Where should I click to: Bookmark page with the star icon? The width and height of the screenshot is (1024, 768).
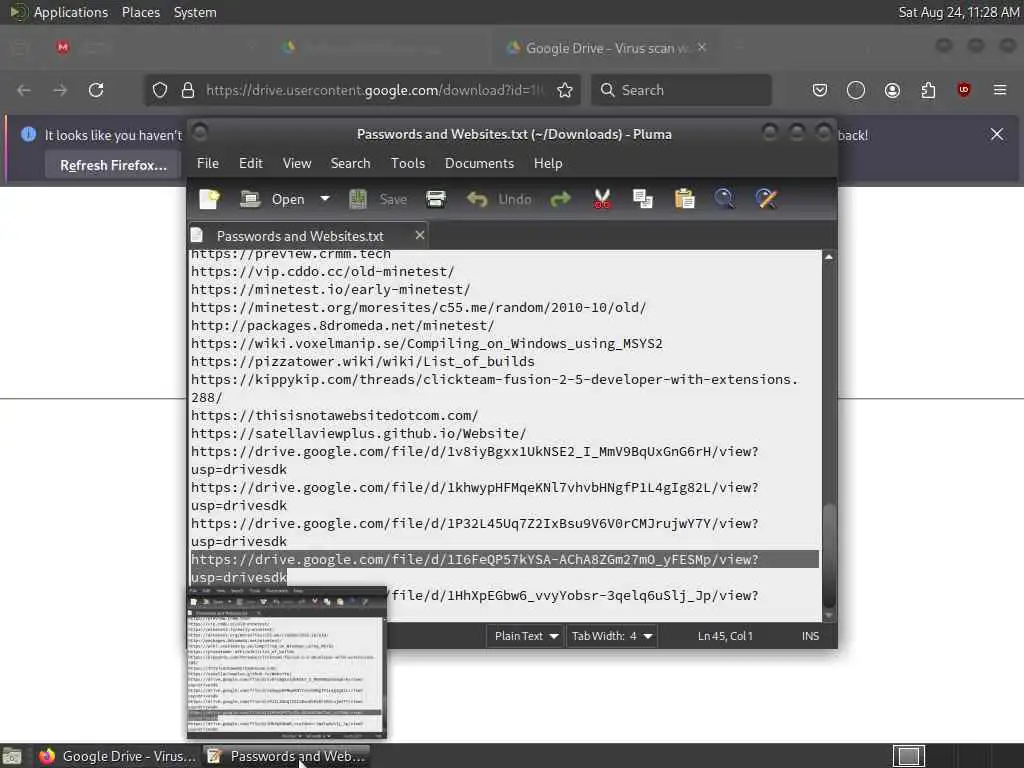[x=565, y=90]
